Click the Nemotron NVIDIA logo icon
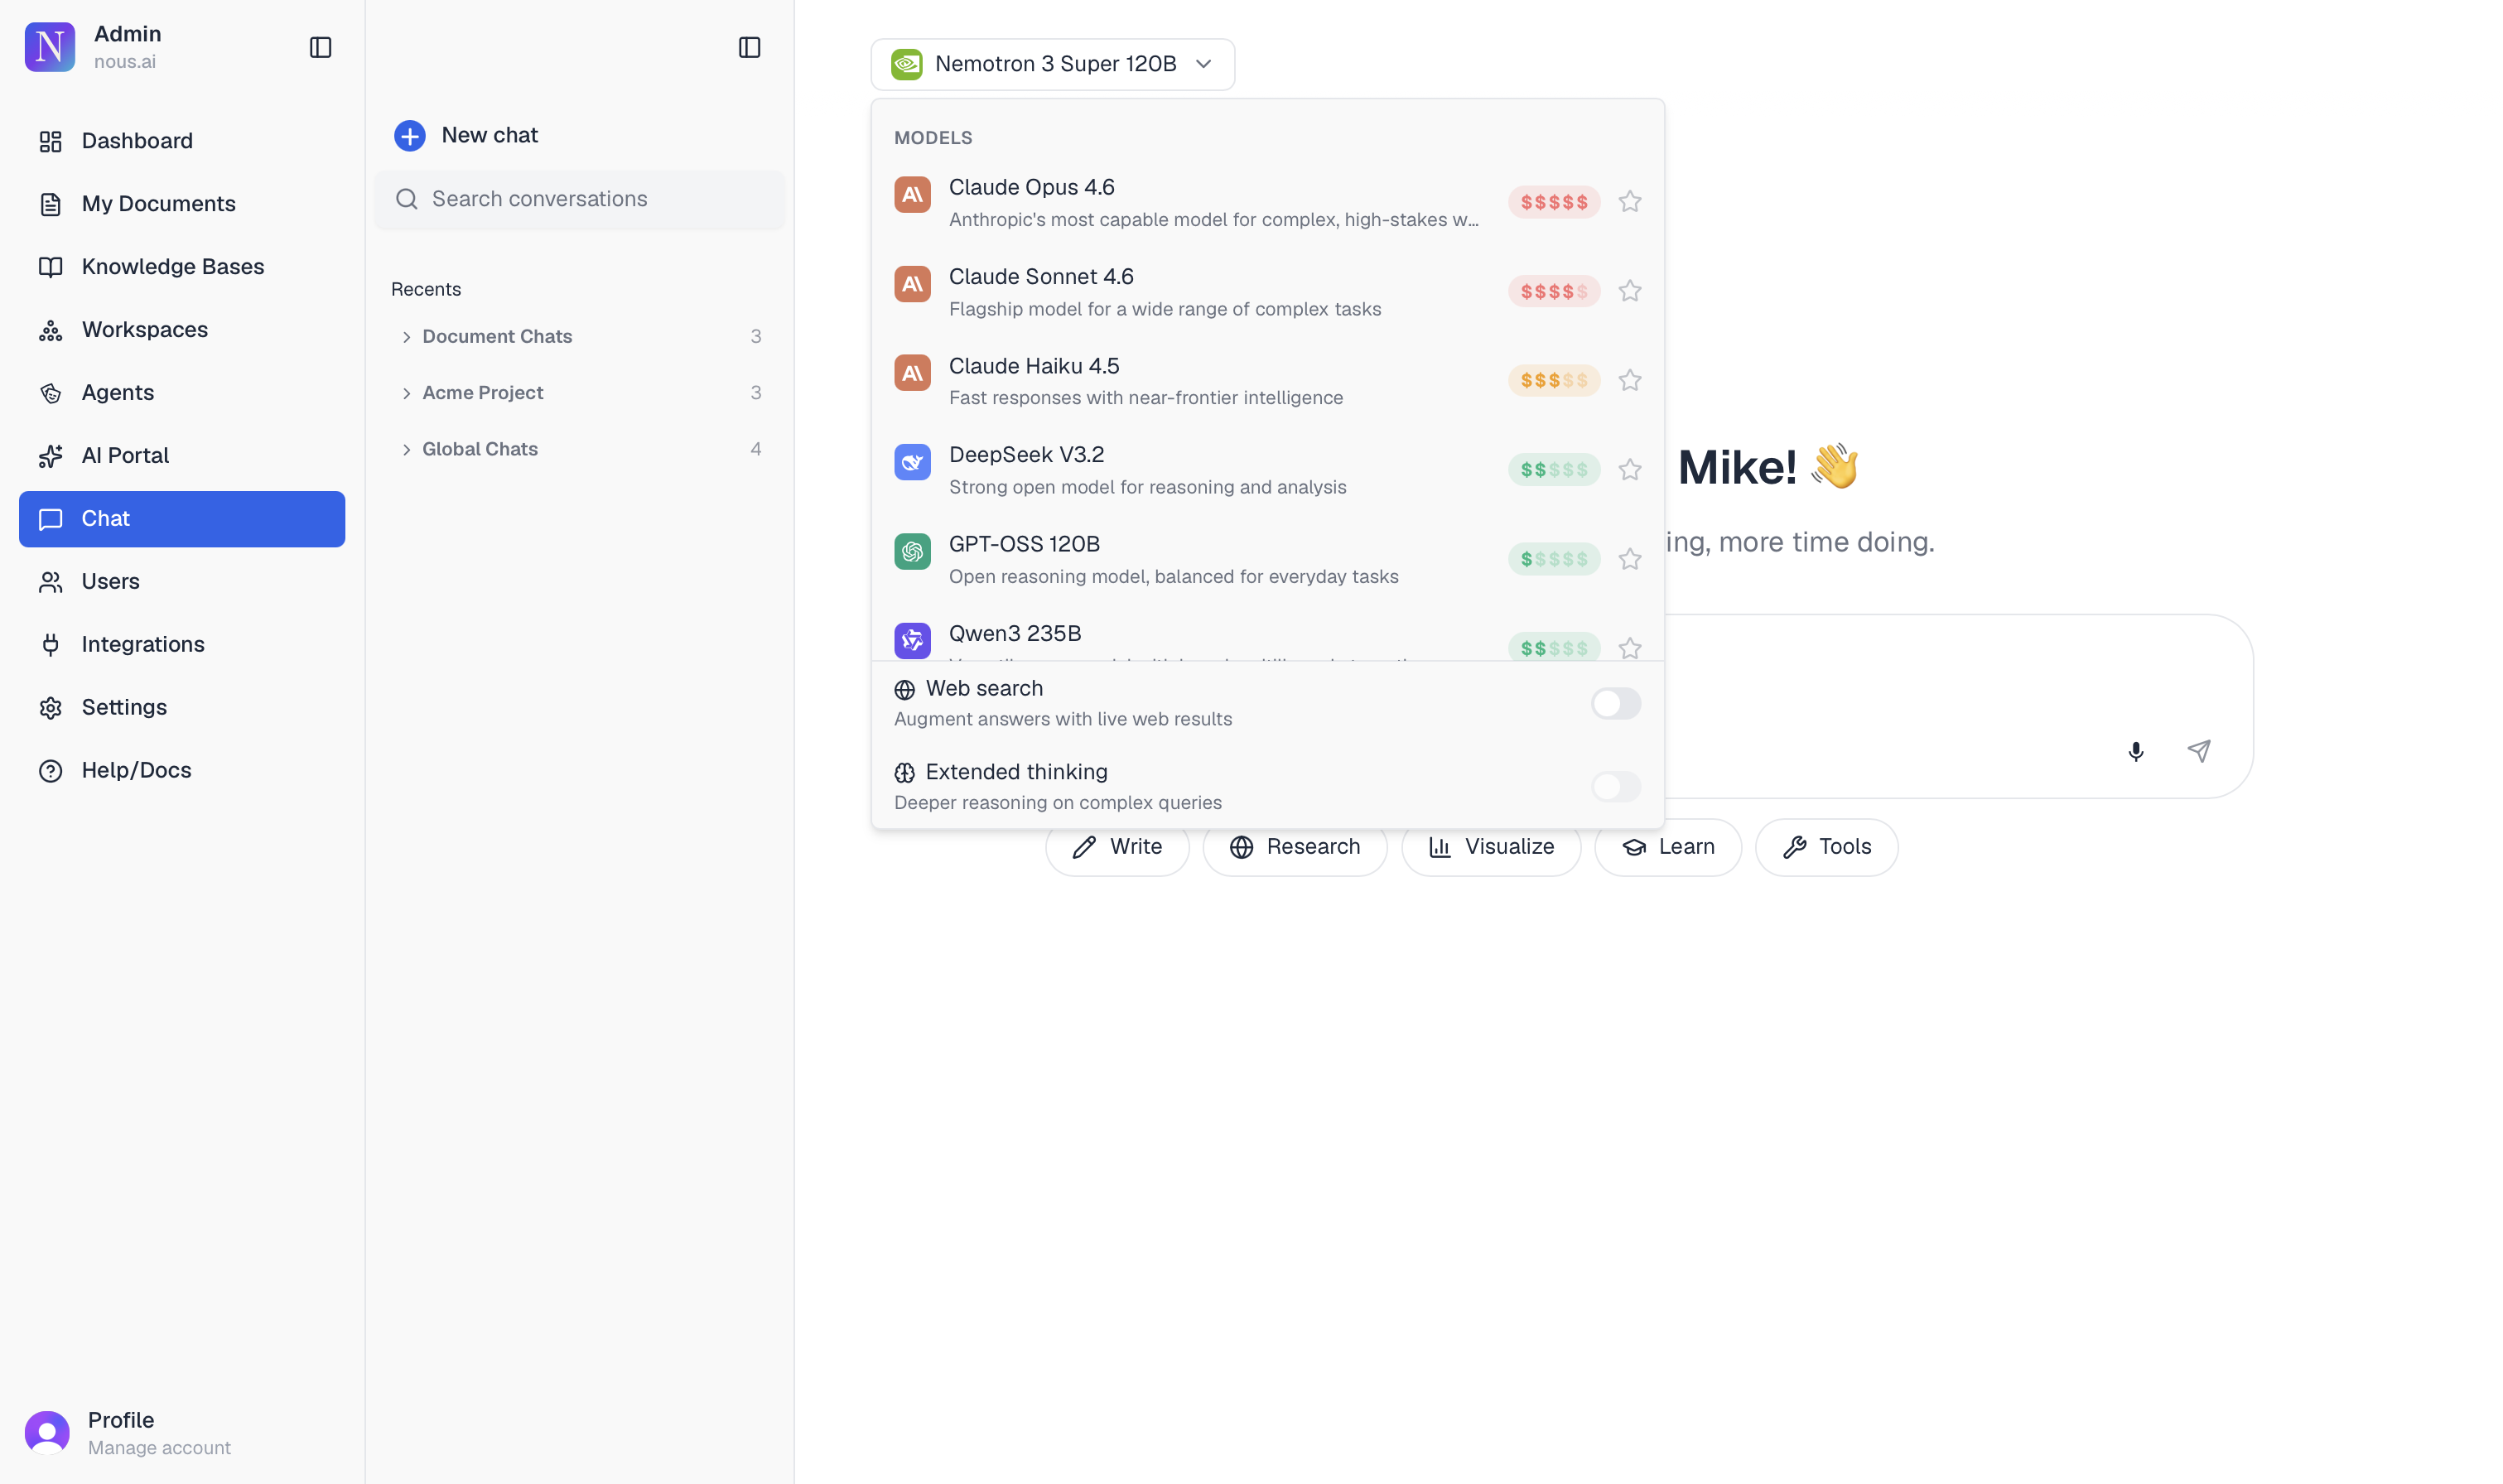The width and height of the screenshot is (2503, 1484). 906,64
